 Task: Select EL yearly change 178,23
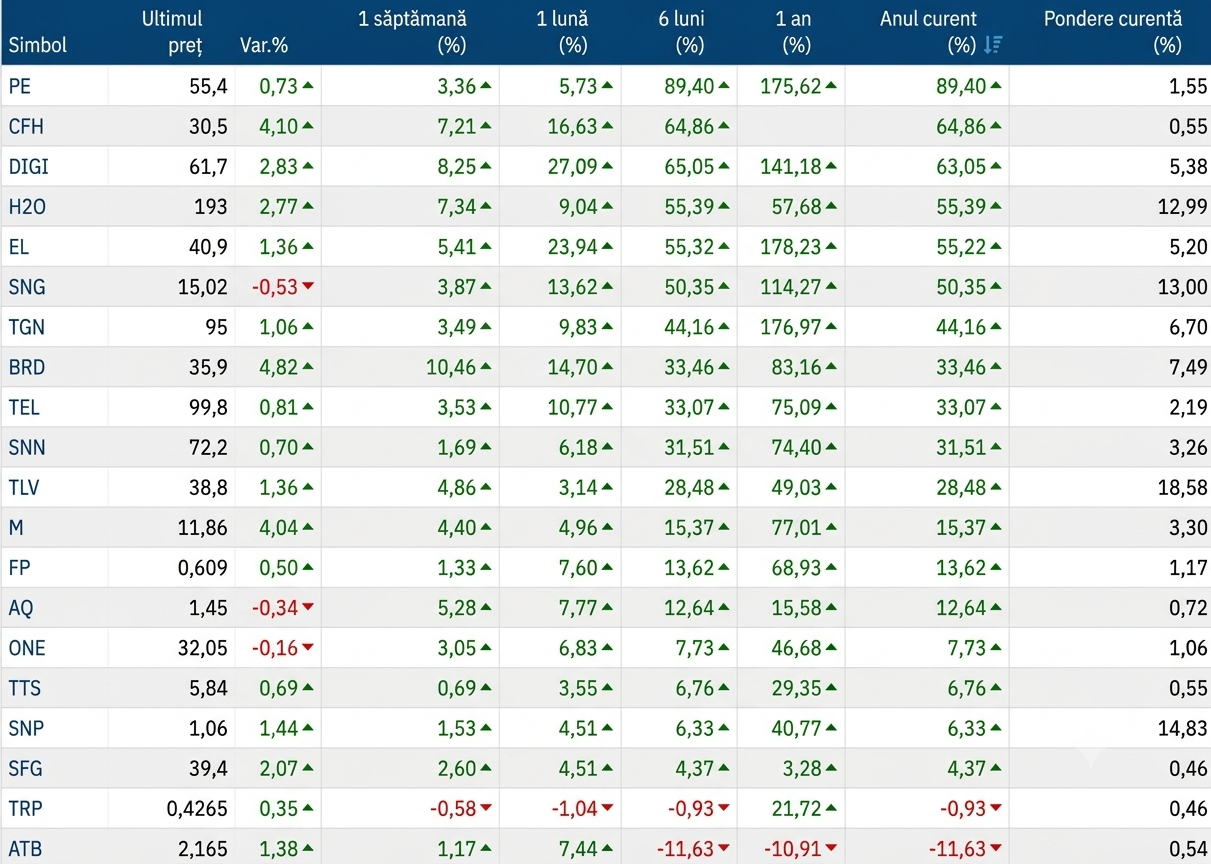790,247
